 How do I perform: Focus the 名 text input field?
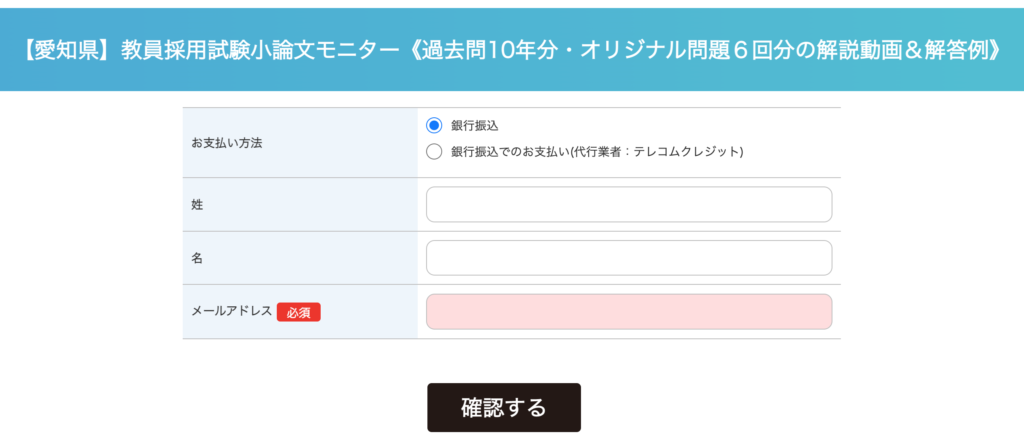click(629, 258)
